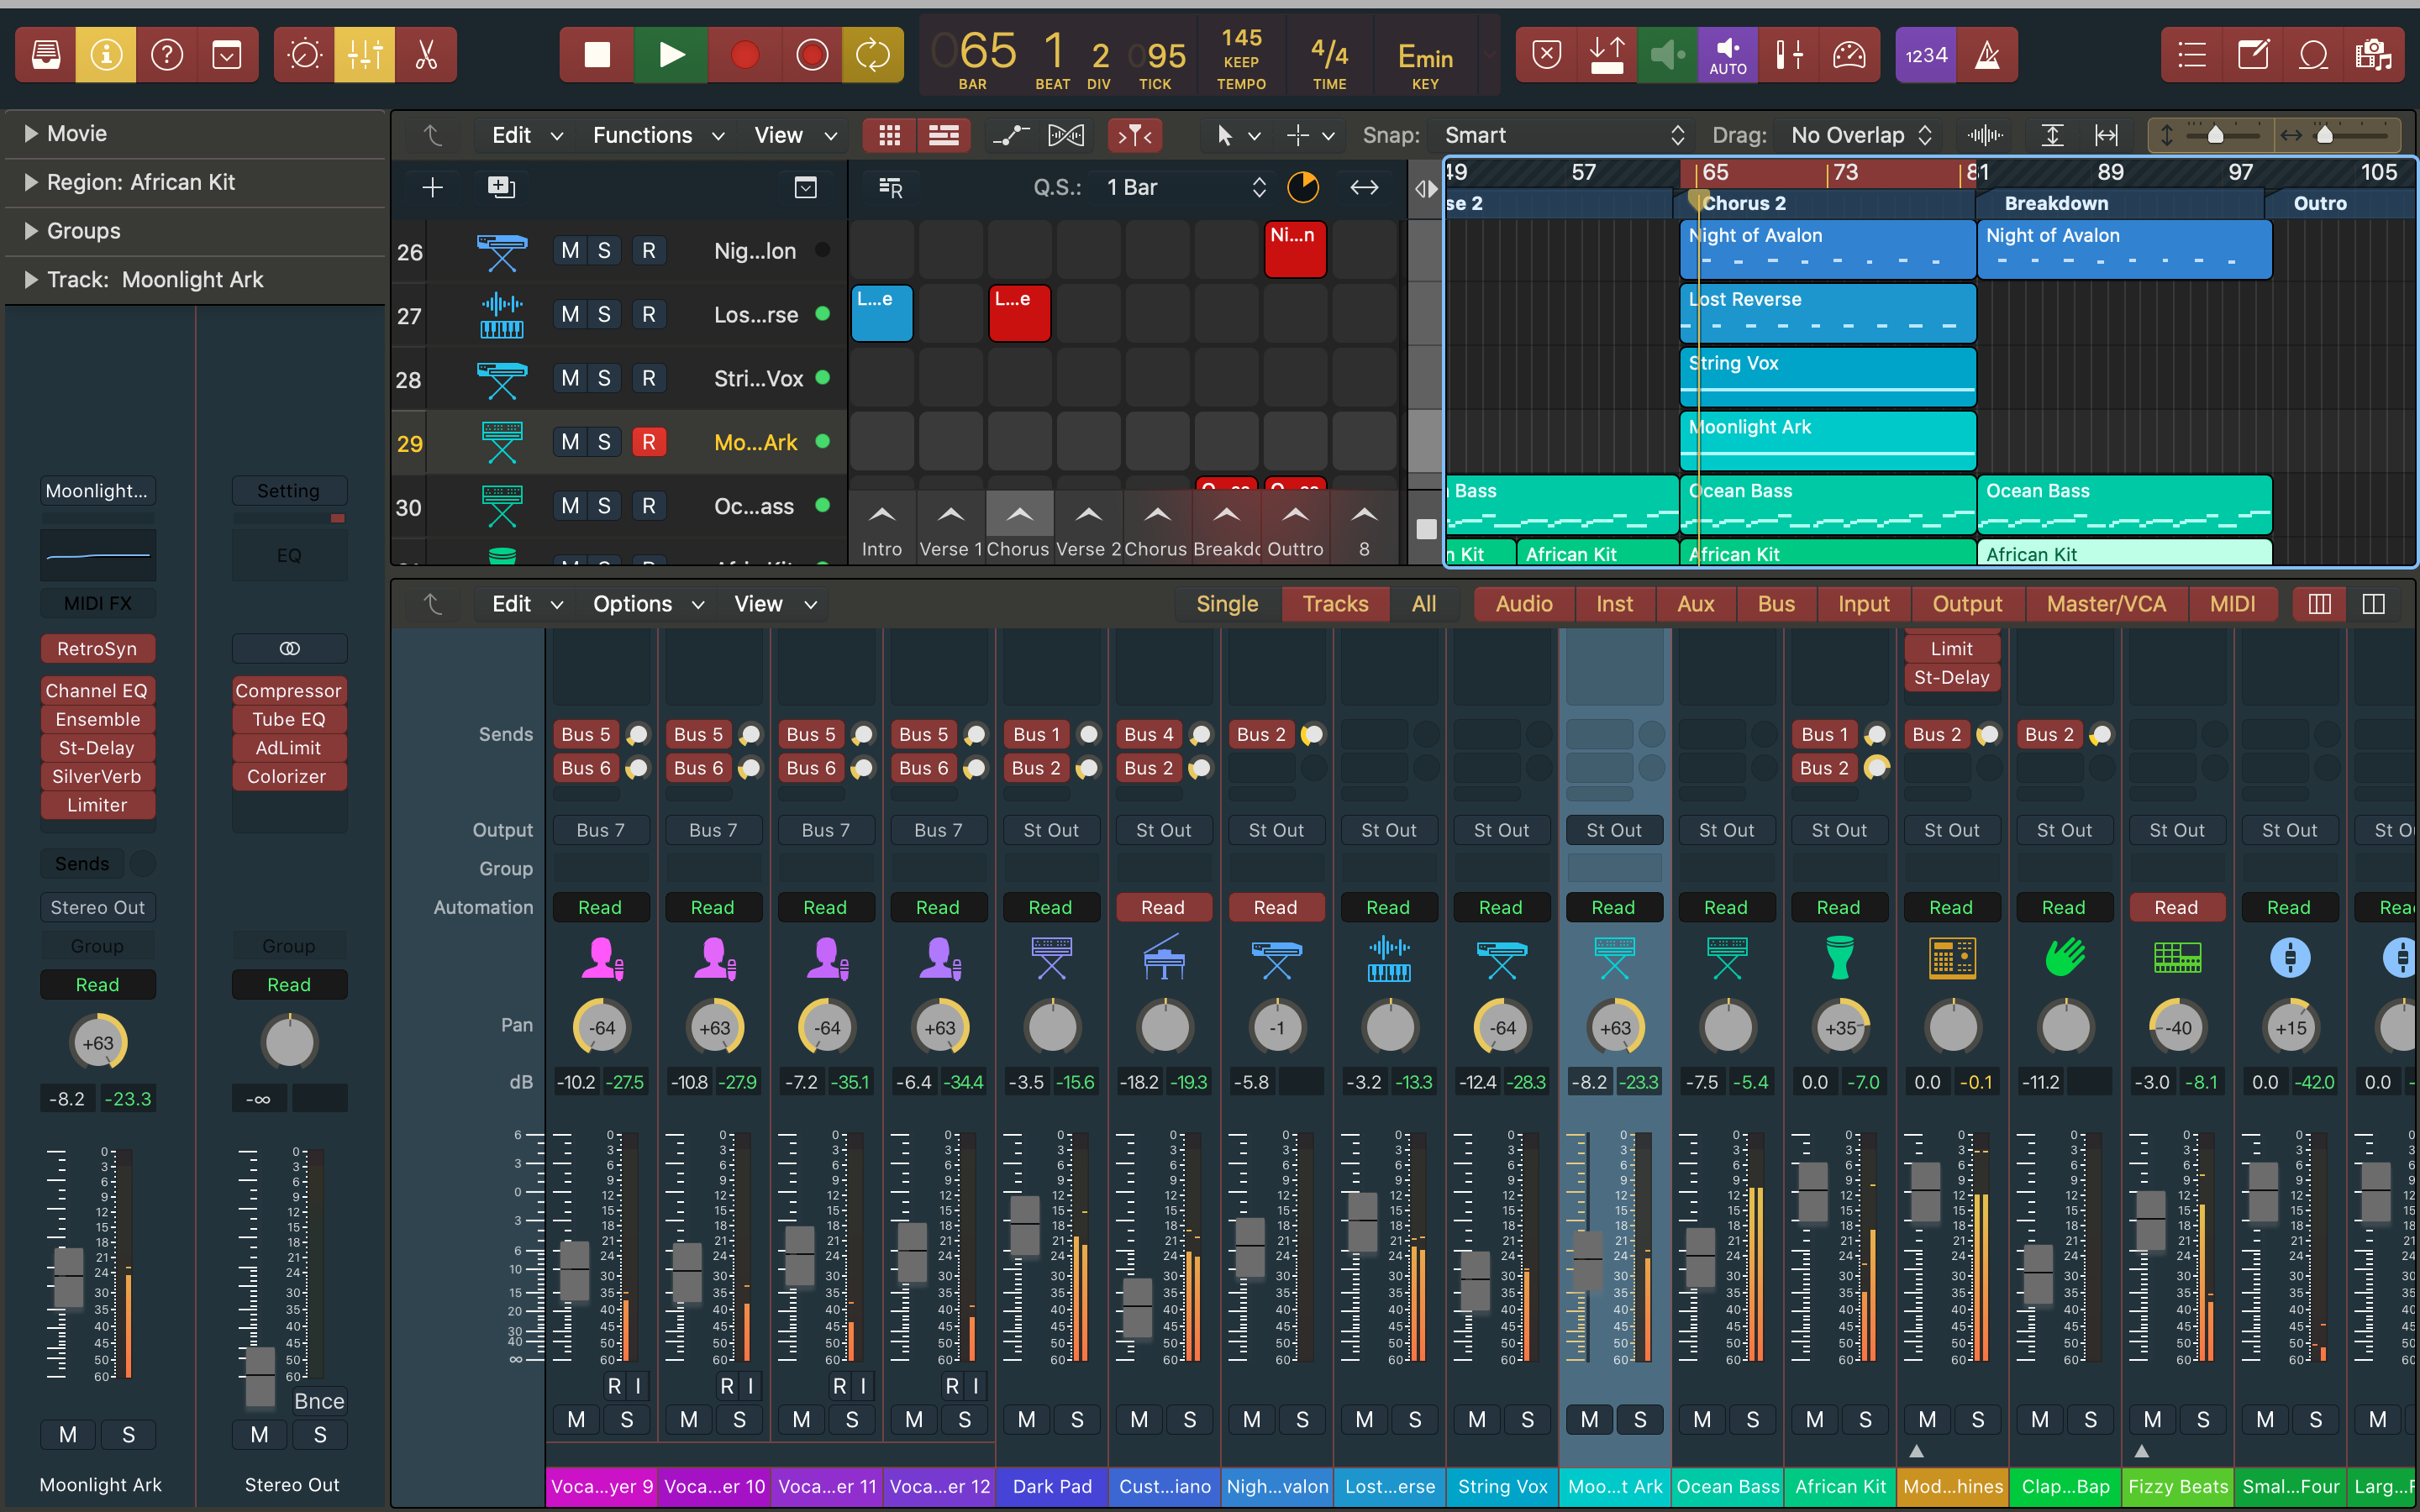
Task: Click the RetroSyn instrument slot
Action: 97,649
